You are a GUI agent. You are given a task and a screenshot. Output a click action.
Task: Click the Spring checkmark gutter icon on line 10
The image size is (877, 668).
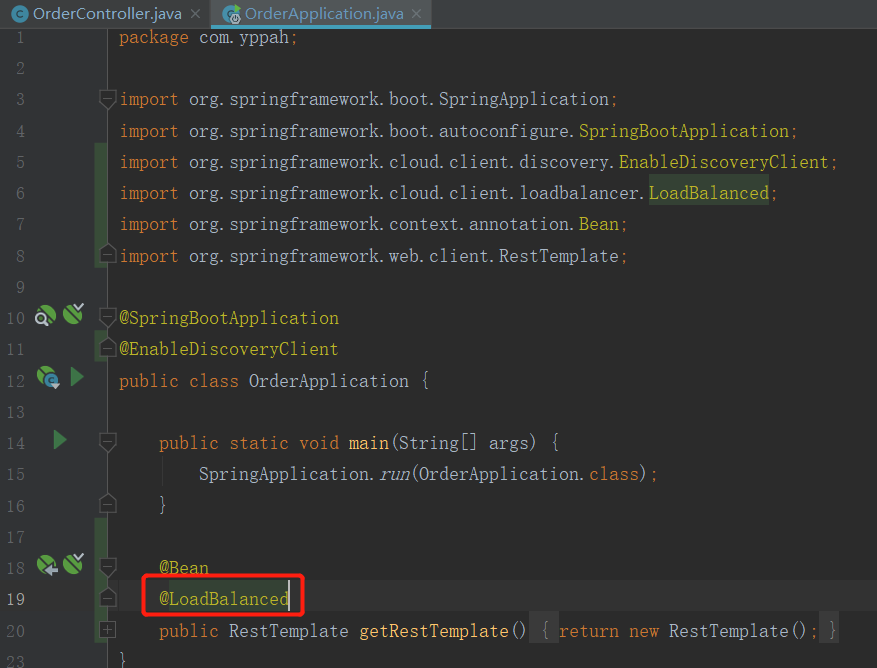click(73, 314)
